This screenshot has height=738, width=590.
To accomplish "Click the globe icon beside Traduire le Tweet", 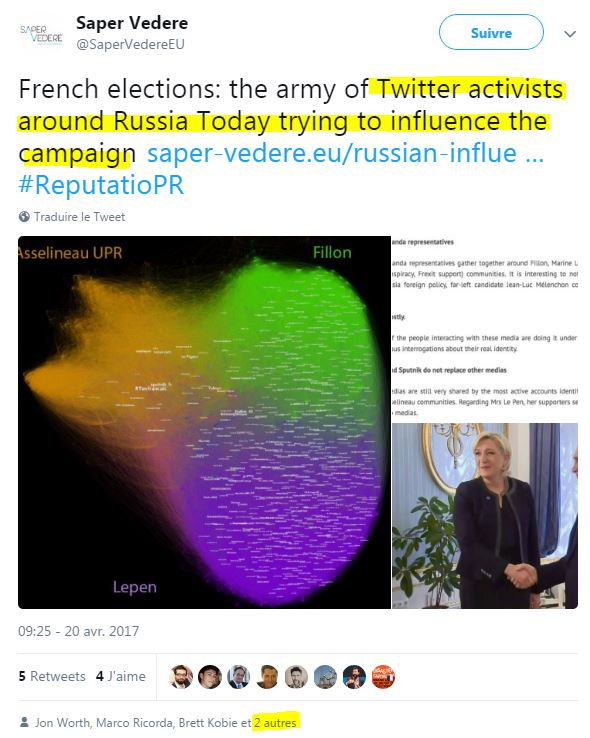I will [24, 217].
